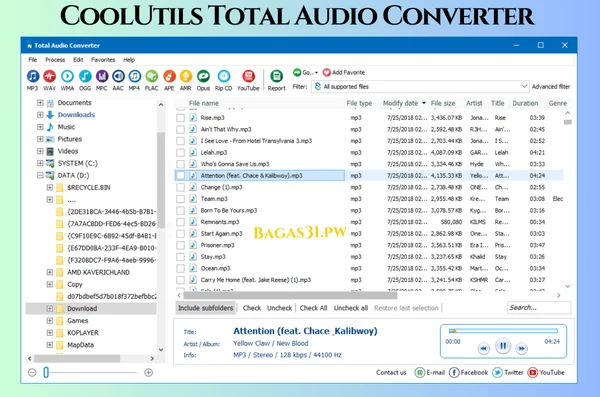Open the File menu
The height and width of the screenshot is (397, 600).
[x=33, y=60]
